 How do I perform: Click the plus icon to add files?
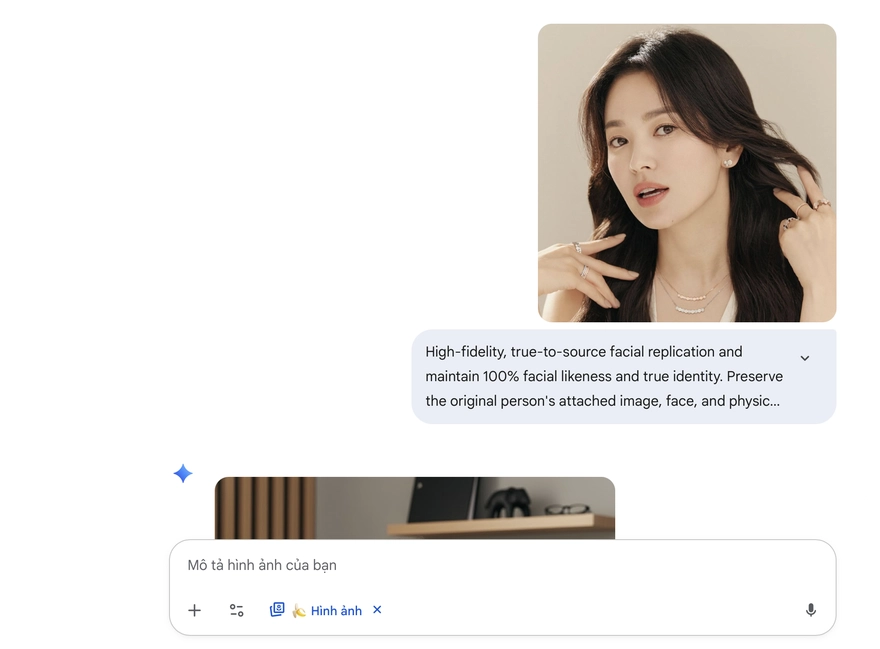tap(195, 610)
